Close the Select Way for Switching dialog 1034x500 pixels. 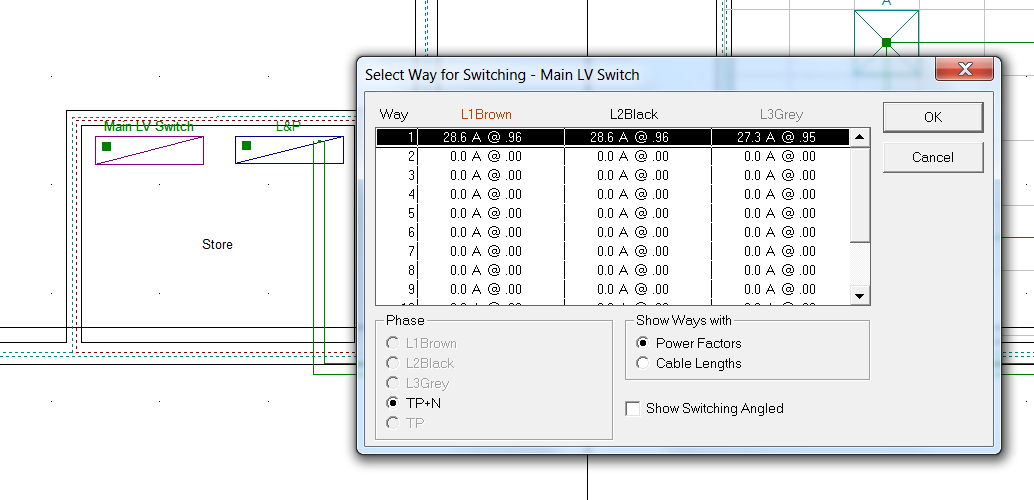point(964,69)
